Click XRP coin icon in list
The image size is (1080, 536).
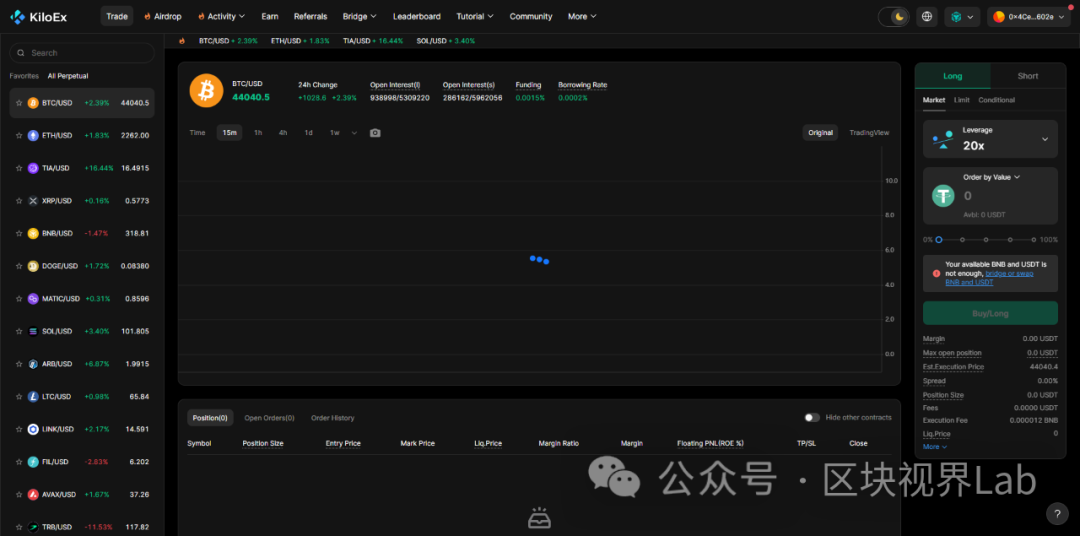point(33,200)
